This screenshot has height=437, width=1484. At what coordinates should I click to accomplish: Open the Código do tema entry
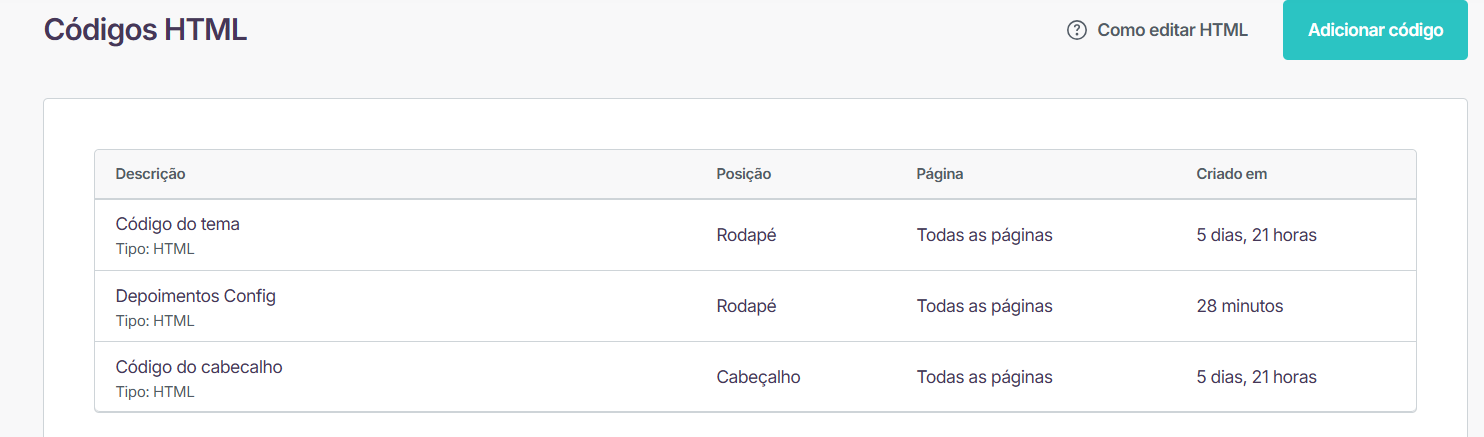pyautogui.click(x=178, y=224)
